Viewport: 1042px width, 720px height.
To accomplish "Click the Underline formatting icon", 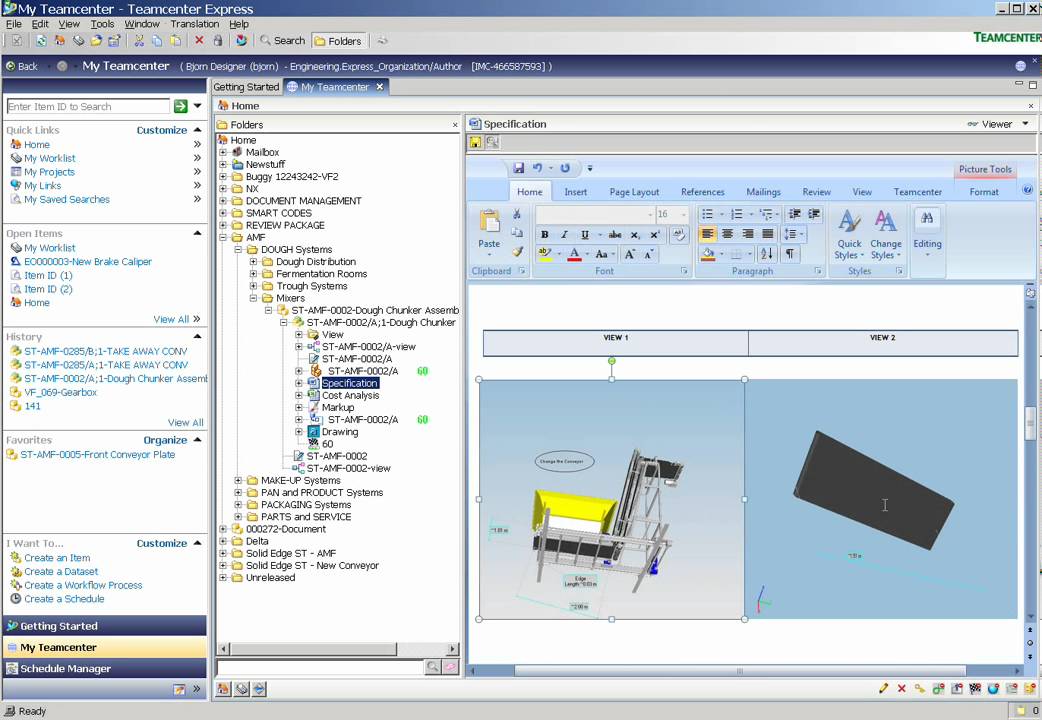I will (585, 235).
